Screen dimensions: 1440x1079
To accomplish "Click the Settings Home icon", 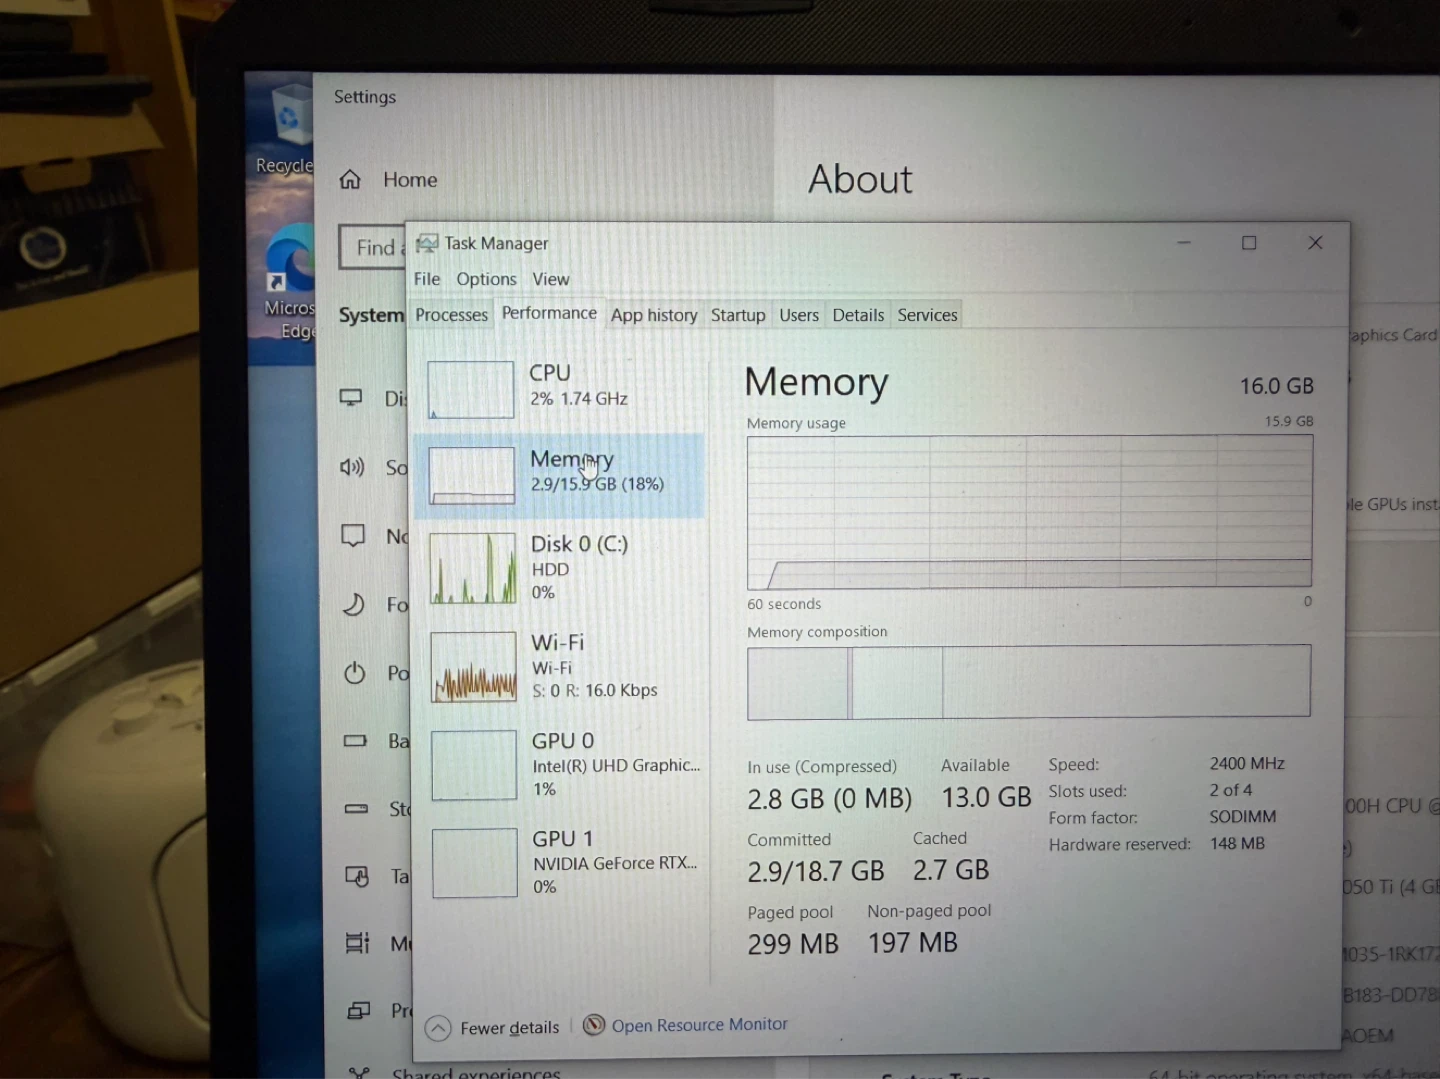I will 350,180.
